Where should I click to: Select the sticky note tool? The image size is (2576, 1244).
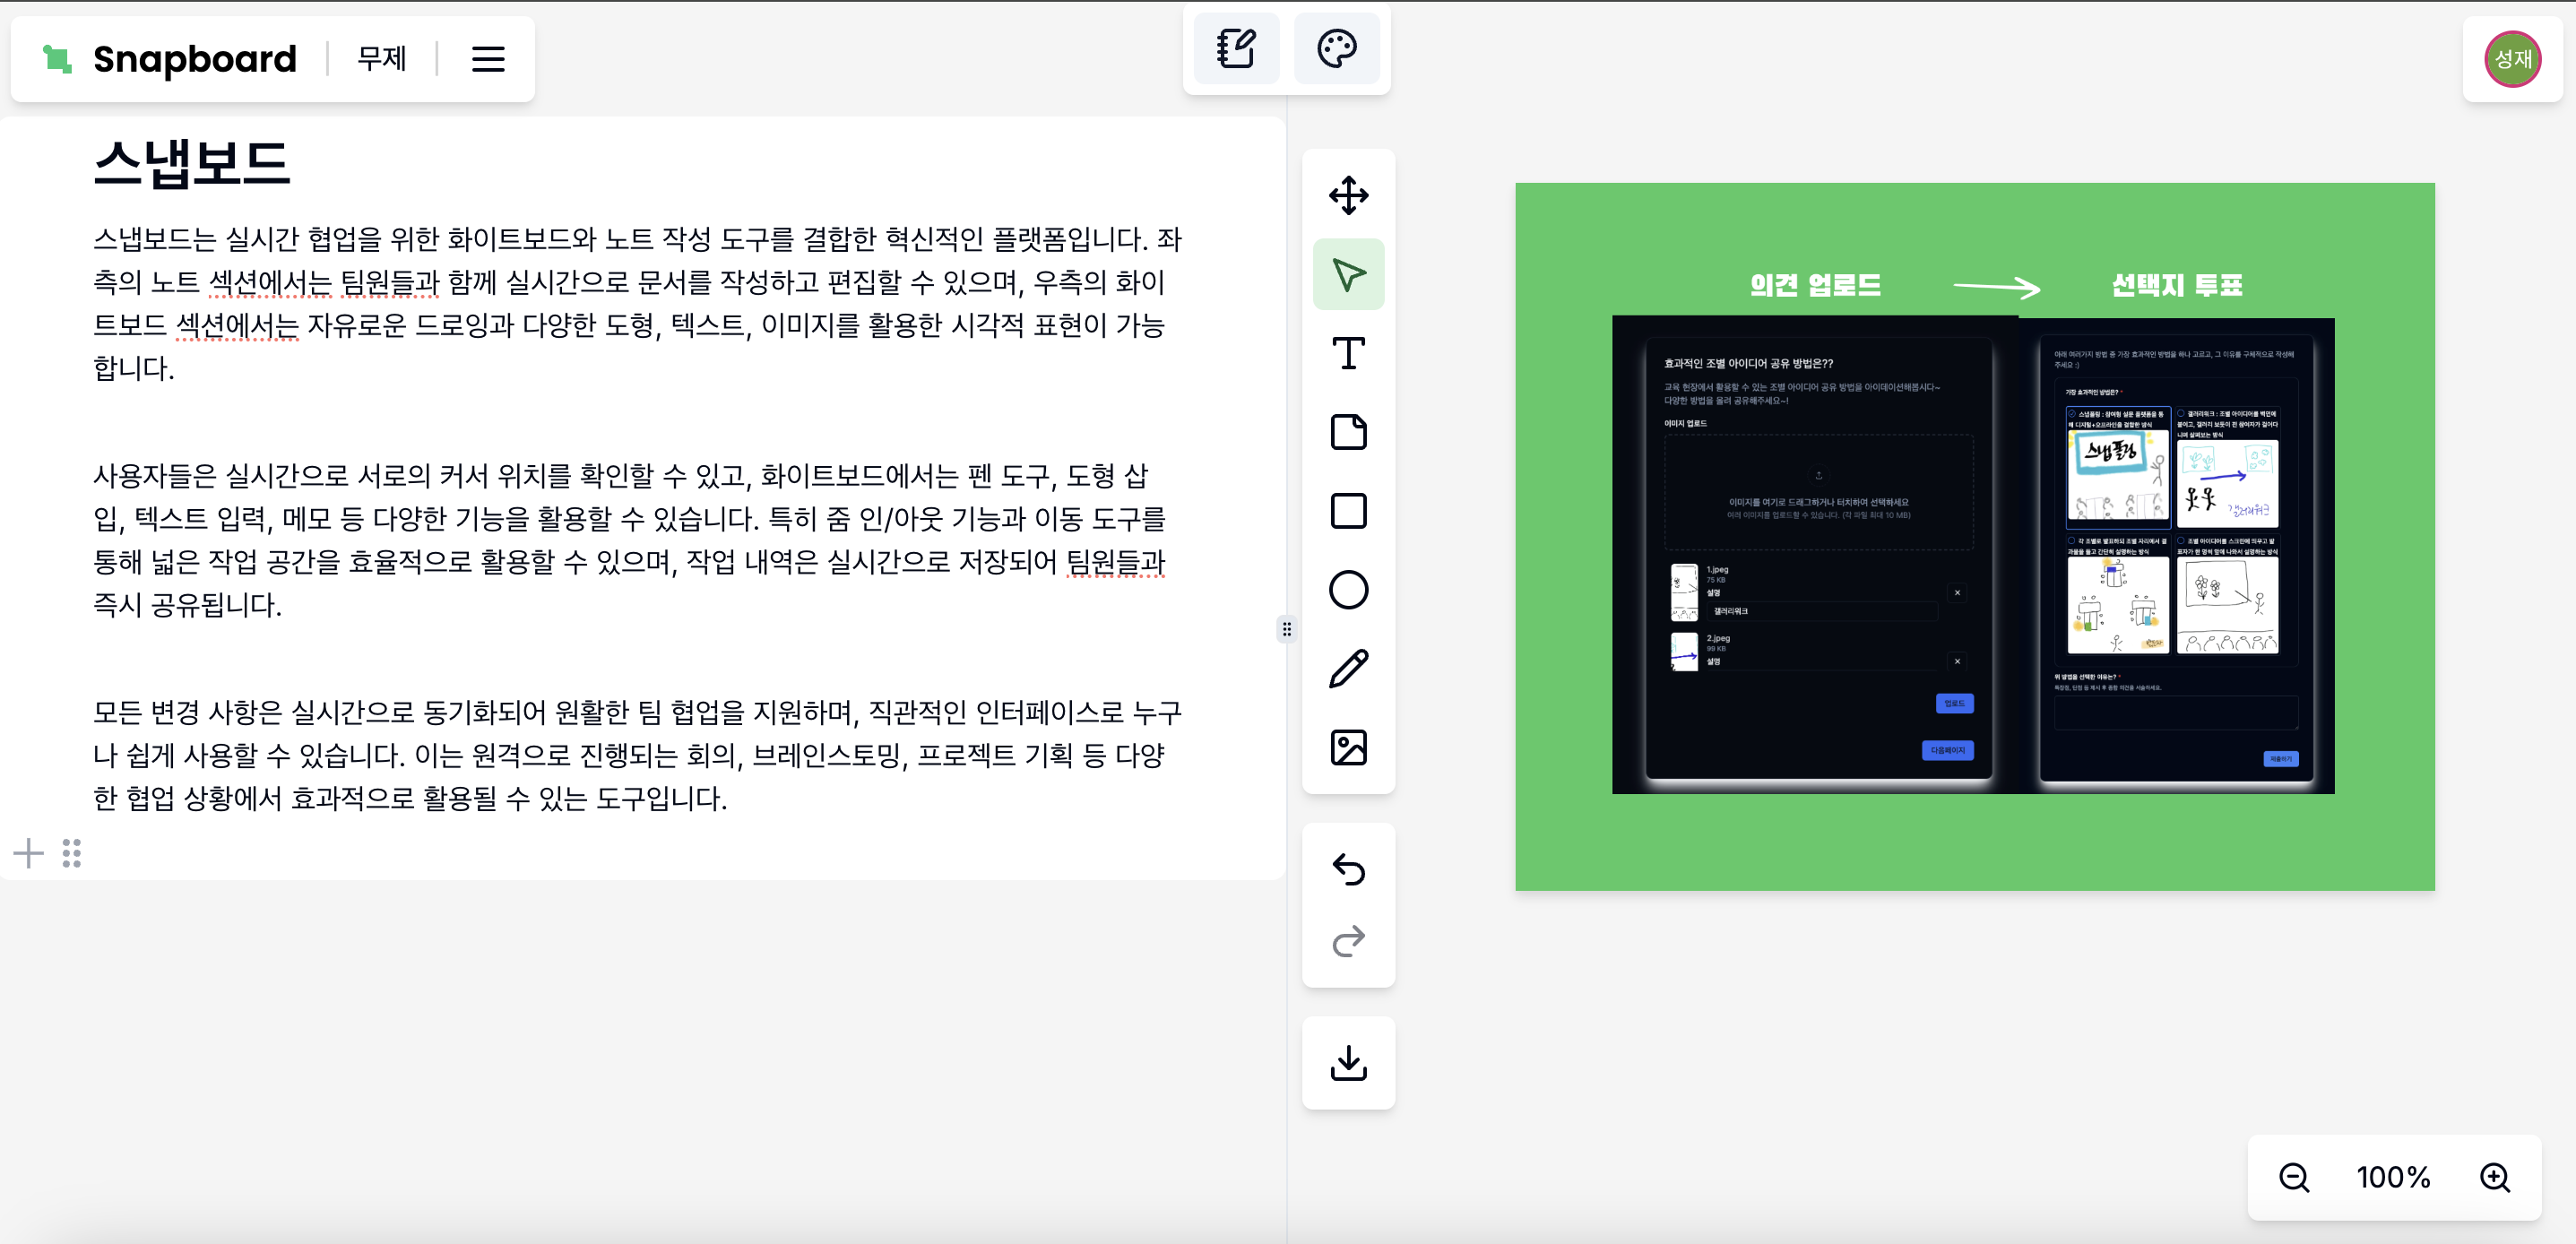point(1348,432)
